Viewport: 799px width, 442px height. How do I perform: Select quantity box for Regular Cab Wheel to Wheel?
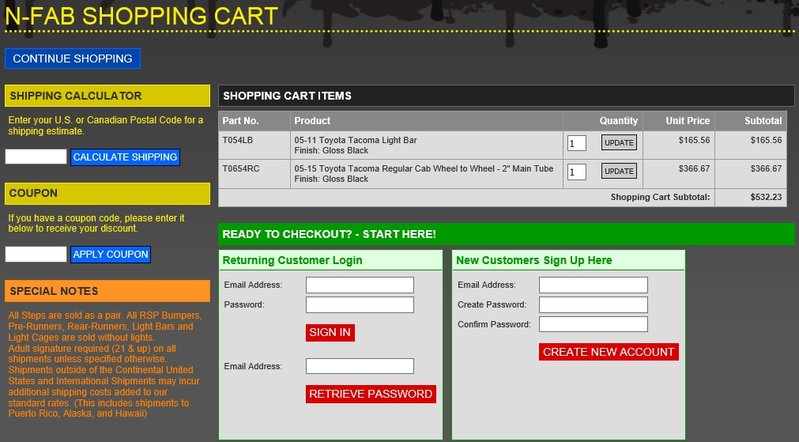click(x=576, y=172)
